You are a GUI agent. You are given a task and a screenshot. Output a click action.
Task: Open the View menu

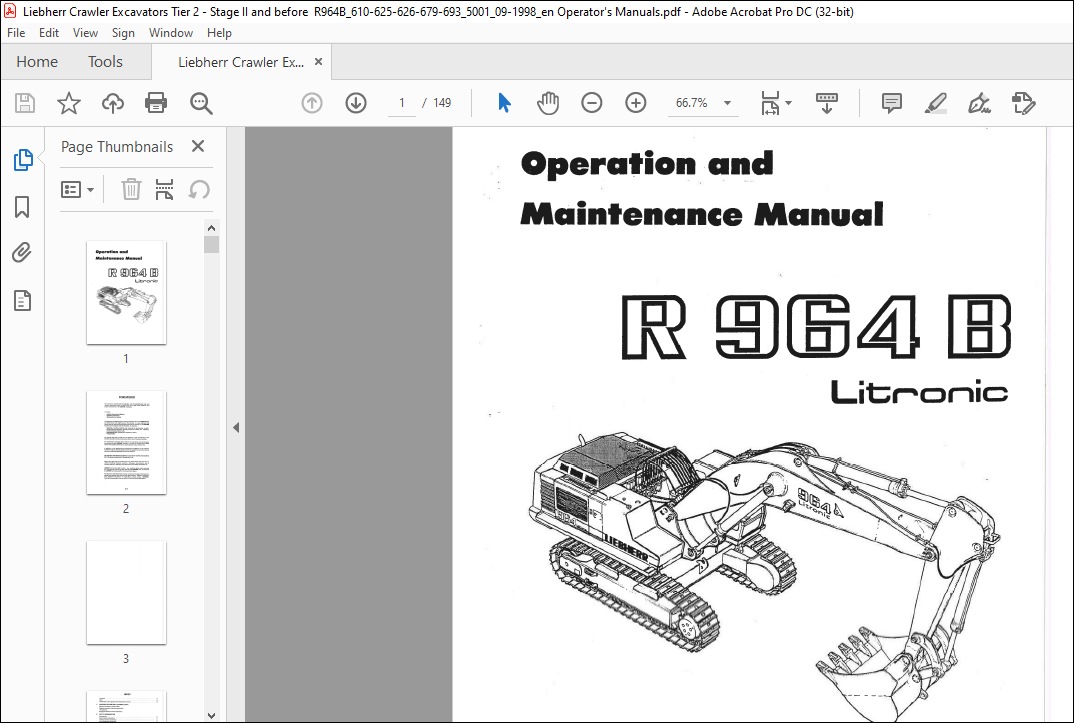tap(85, 33)
